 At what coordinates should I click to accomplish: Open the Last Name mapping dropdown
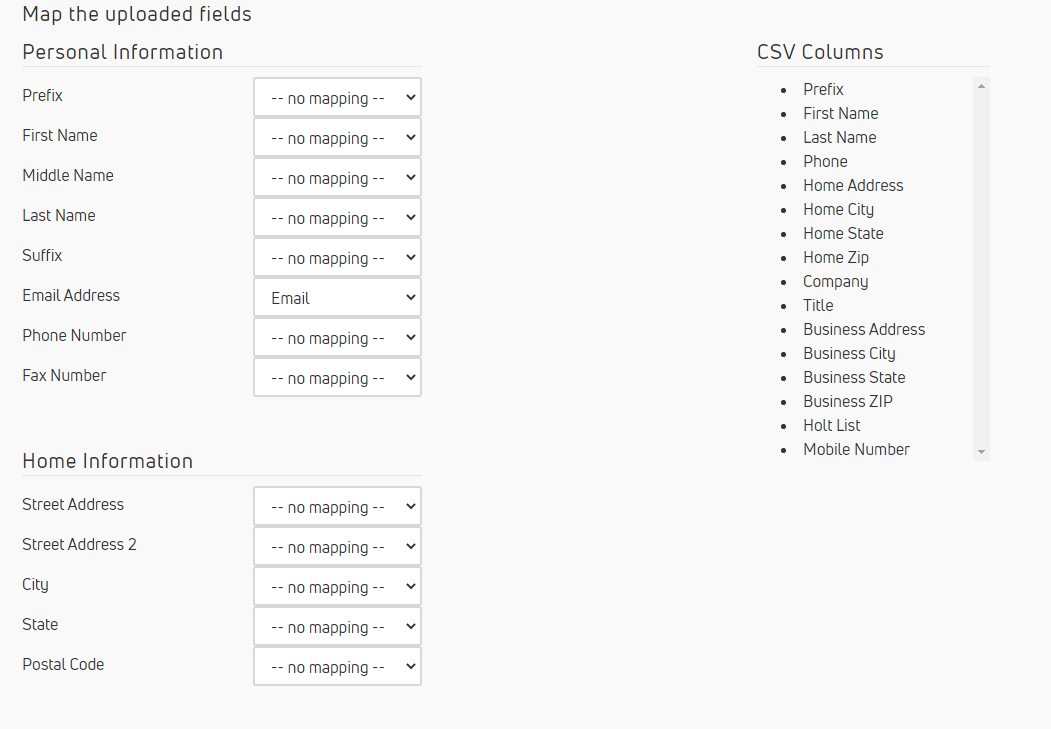point(337,217)
